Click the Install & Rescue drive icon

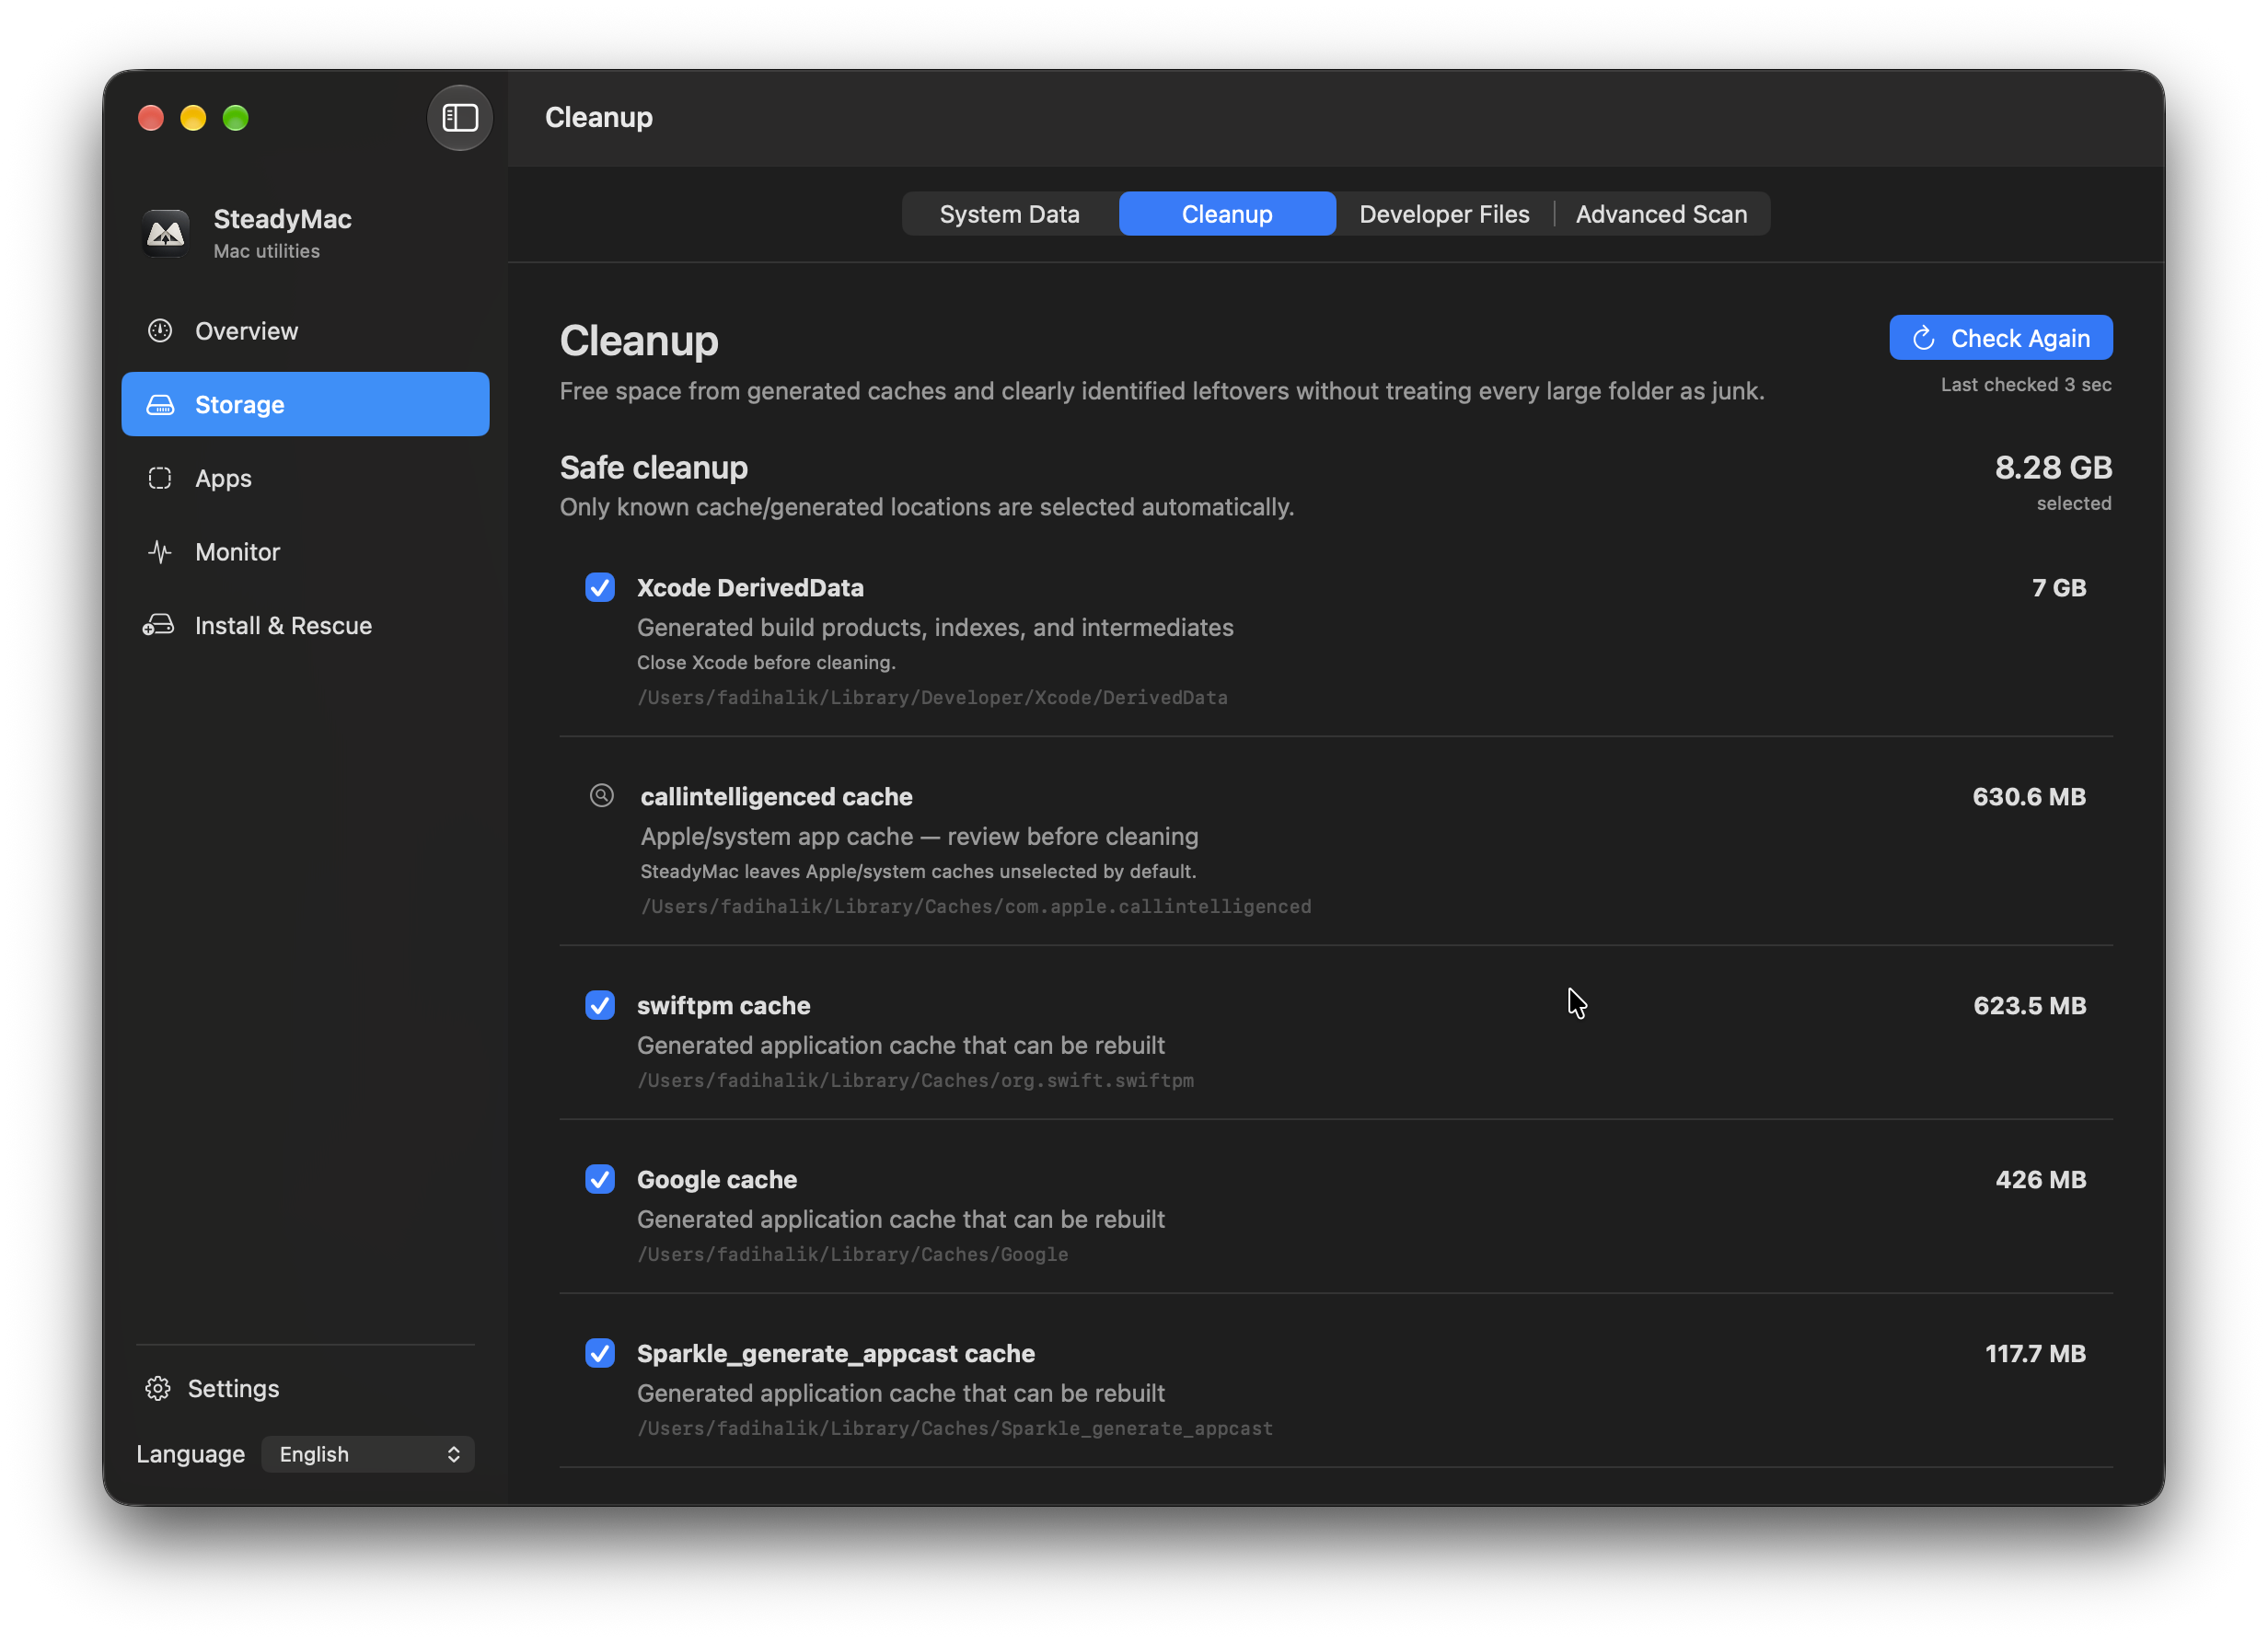159,625
